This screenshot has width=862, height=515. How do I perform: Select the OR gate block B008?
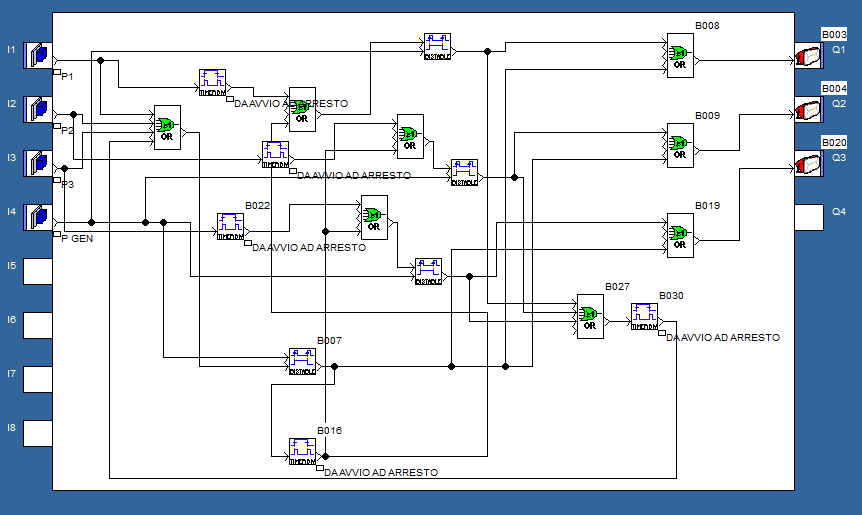click(x=680, y=54)
